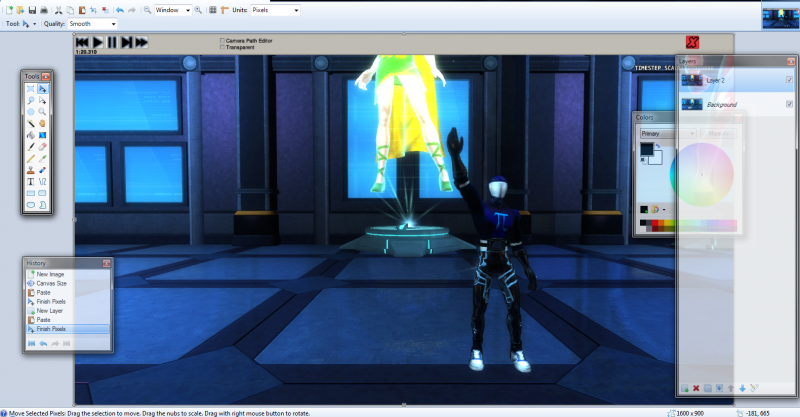This screenshot has height=417, width=800.
Task: Select 'New Image' in History list
Action: coord(68,274)
